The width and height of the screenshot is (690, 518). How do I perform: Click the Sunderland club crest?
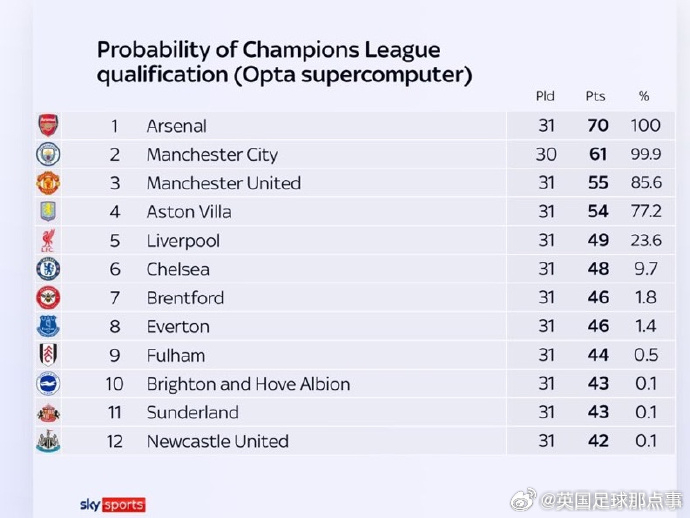[48, 412]
